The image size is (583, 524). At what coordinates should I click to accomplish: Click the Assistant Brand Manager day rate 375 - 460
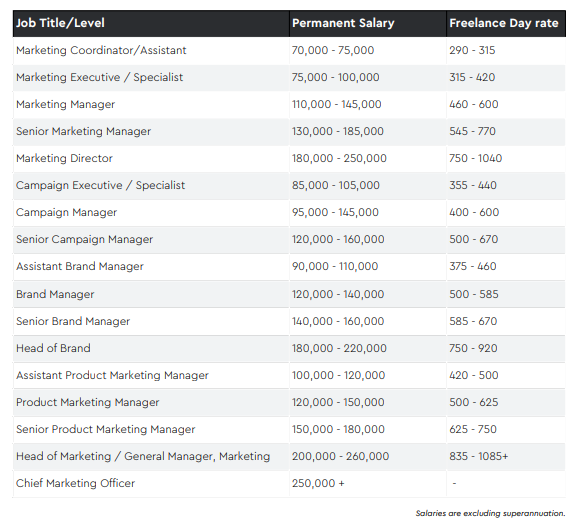(x=473, y=266)
